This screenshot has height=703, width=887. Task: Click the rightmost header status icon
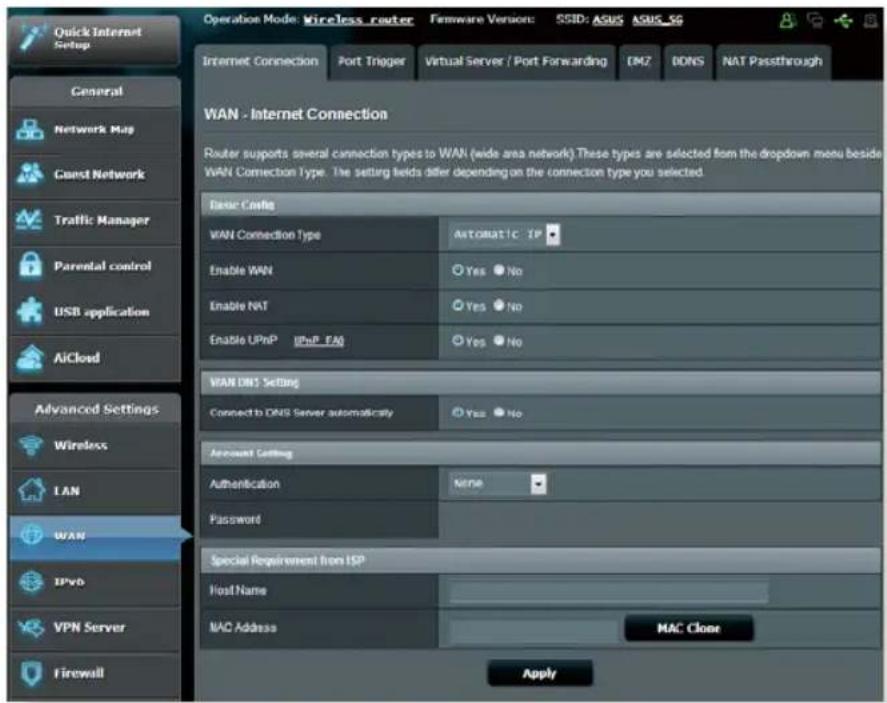871,21
